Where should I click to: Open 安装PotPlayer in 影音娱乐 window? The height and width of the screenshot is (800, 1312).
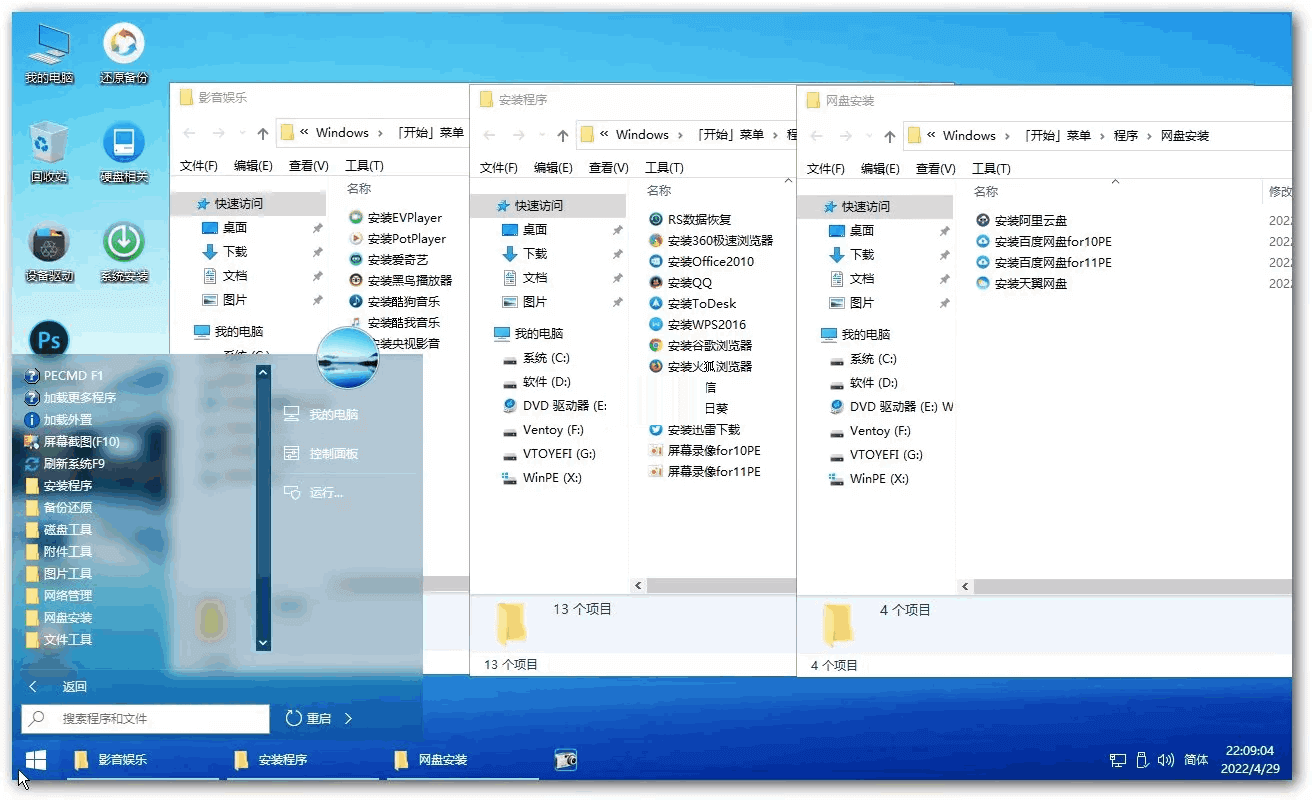coord(397,238)
